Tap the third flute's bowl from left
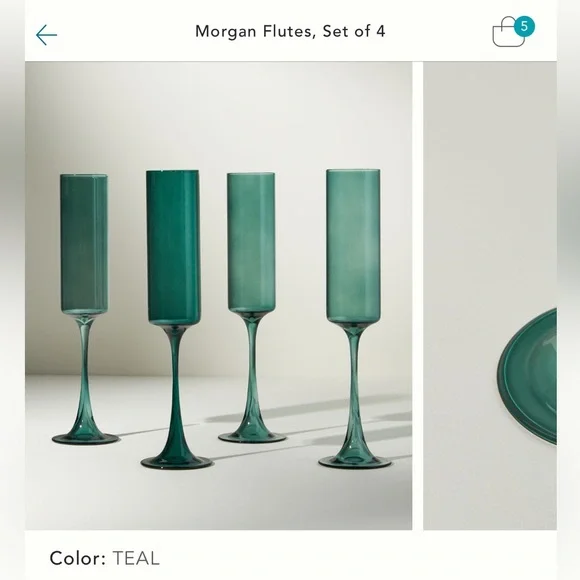The width and height of the screenshot is (580, 580). point(251,242)
